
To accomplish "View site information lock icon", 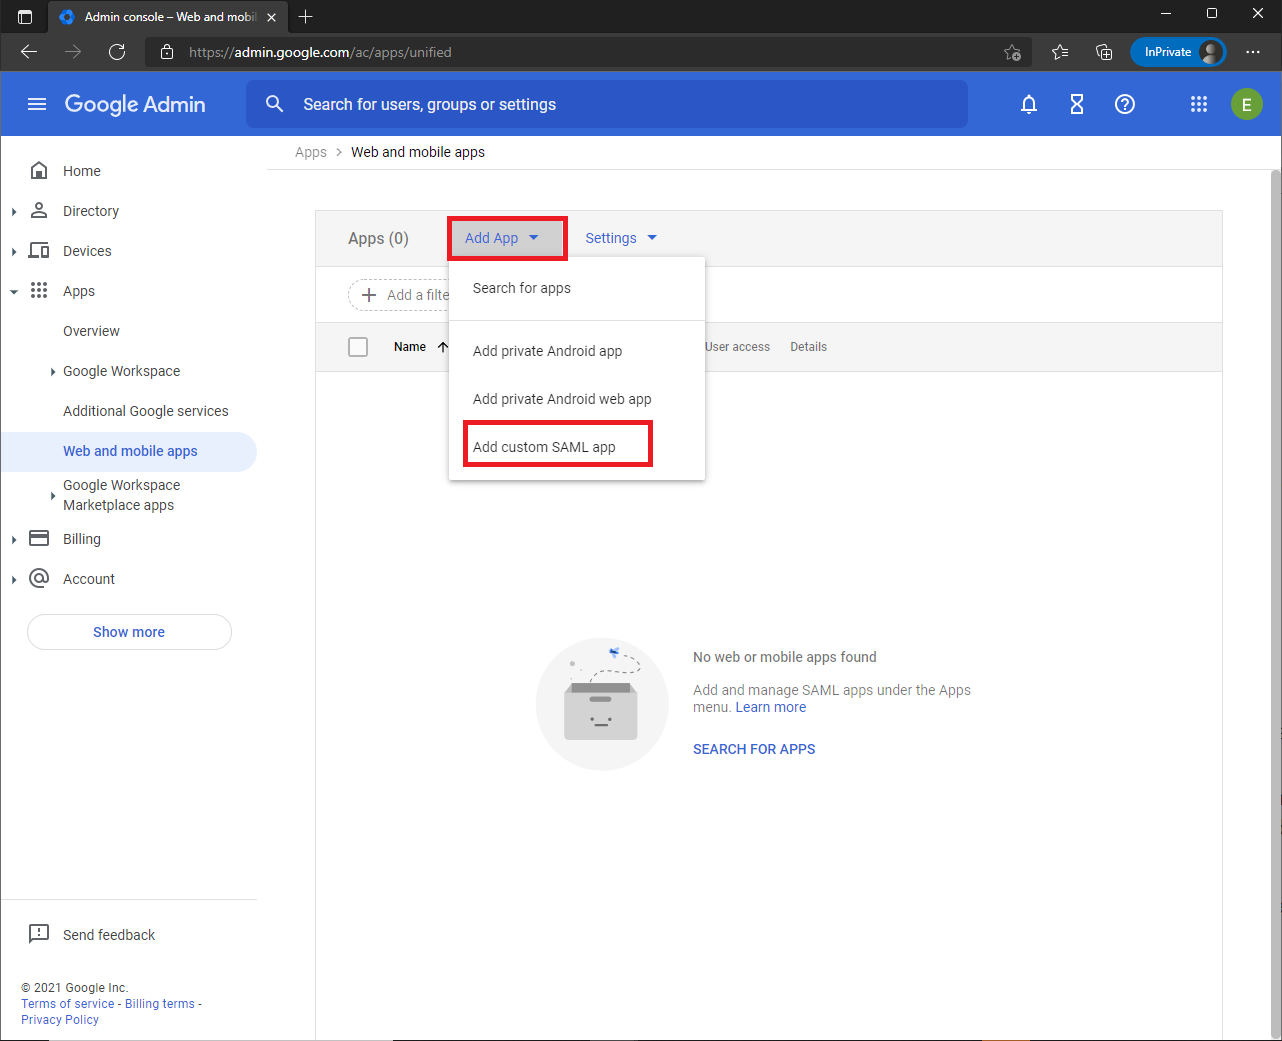I will (x=167, y=52).
